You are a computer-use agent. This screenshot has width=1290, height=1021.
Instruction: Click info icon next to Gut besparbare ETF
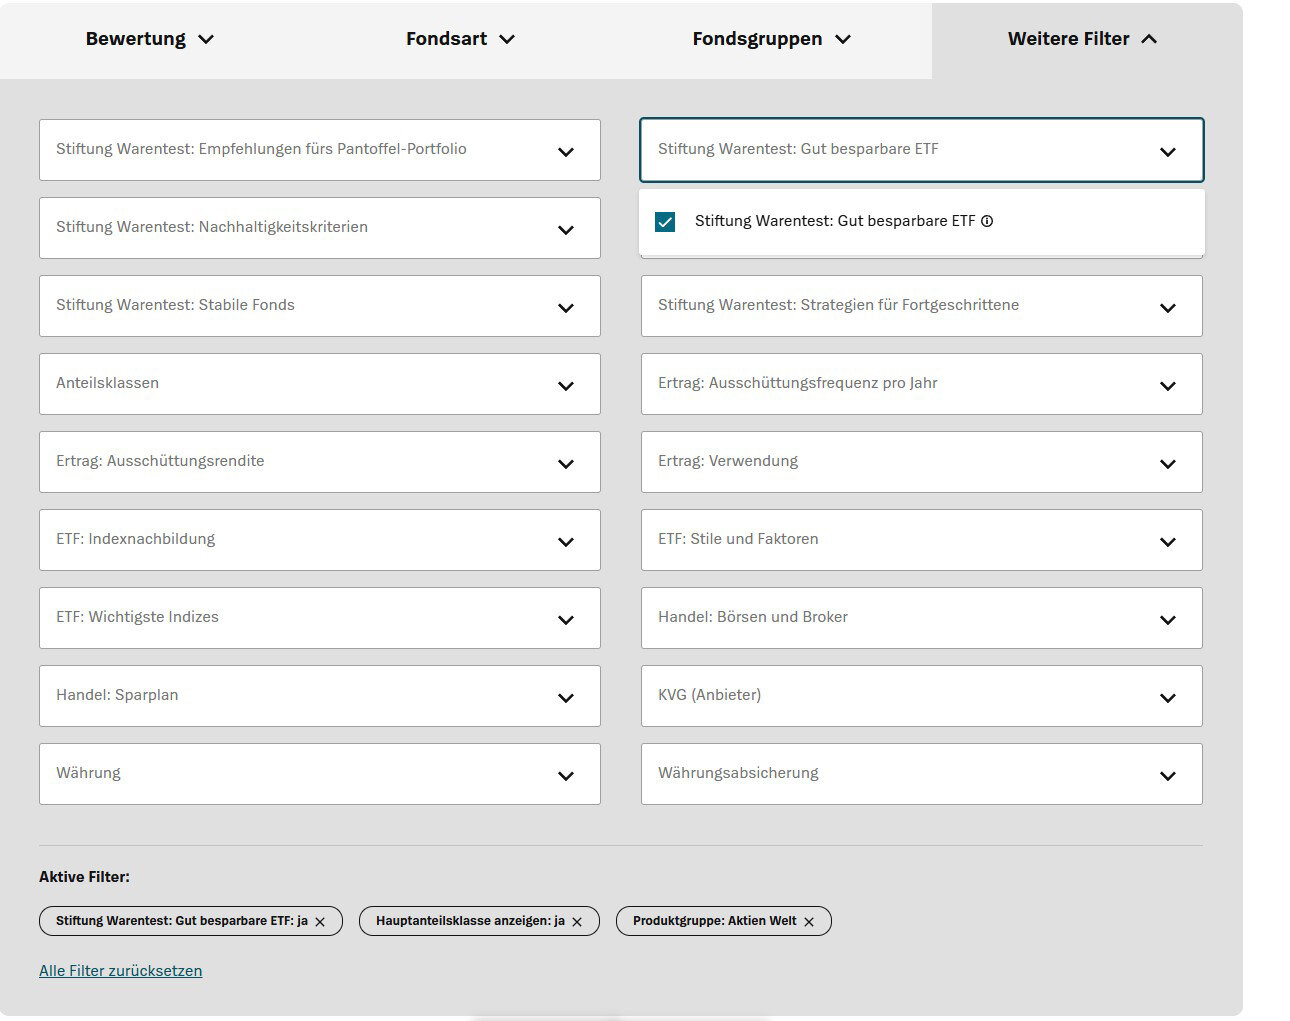point(987,222)
